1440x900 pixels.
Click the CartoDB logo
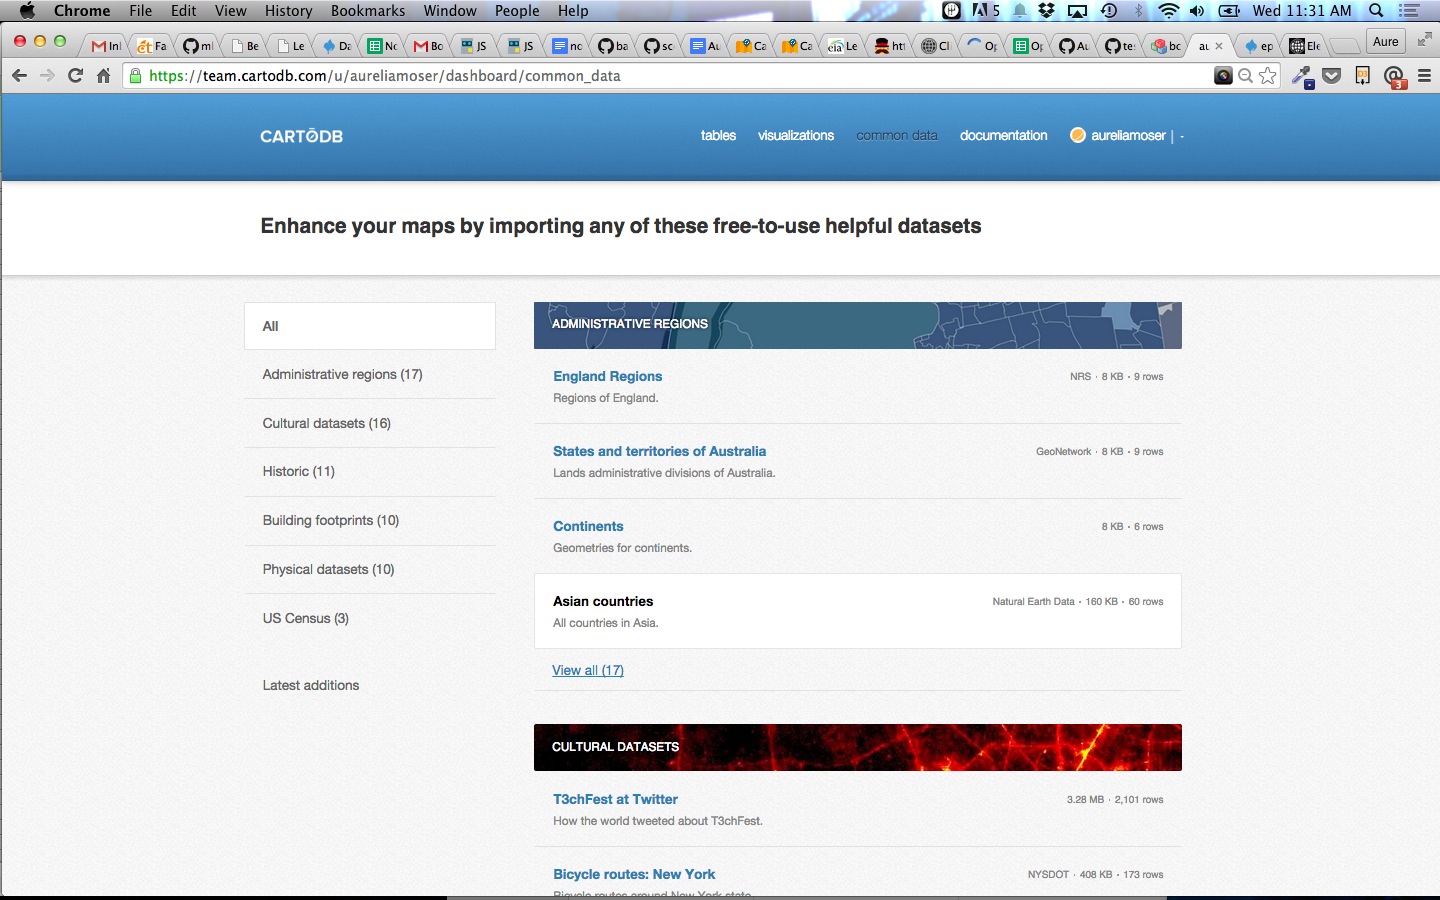pyautogui.click(x=301, y=136)
